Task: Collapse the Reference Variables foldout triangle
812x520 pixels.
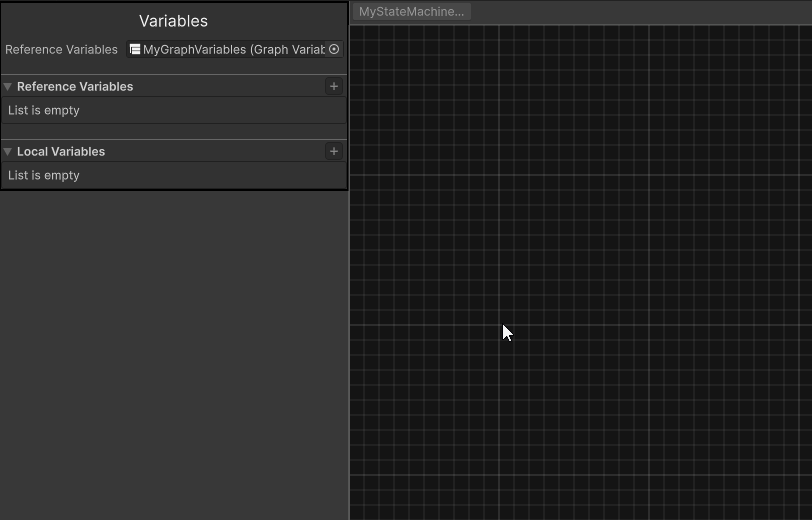Action: pos(8,87)
